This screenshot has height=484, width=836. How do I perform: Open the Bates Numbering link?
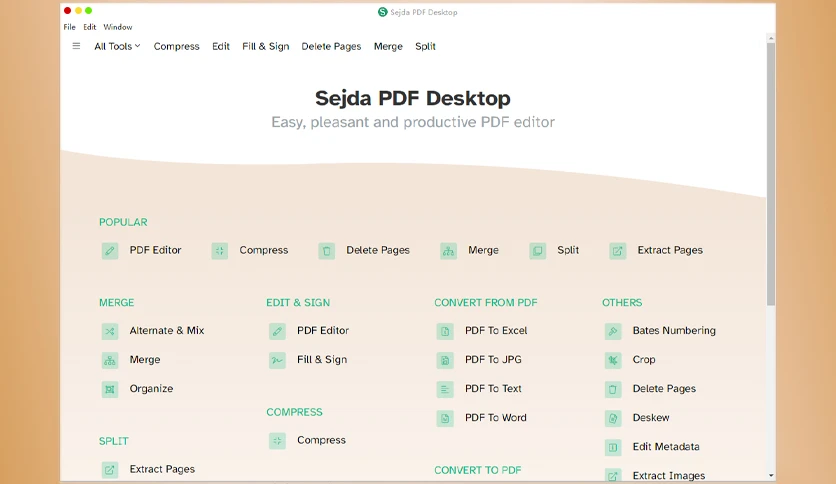click(674, 330)
